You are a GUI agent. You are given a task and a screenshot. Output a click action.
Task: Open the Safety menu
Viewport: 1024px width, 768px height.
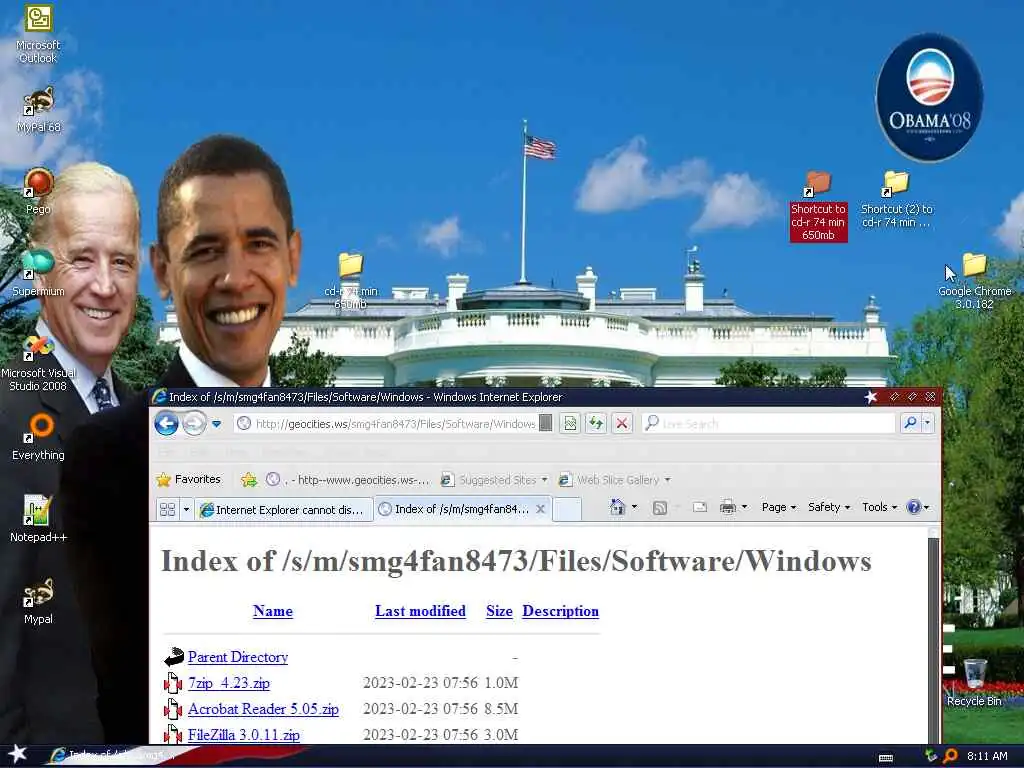coord(829,507)
